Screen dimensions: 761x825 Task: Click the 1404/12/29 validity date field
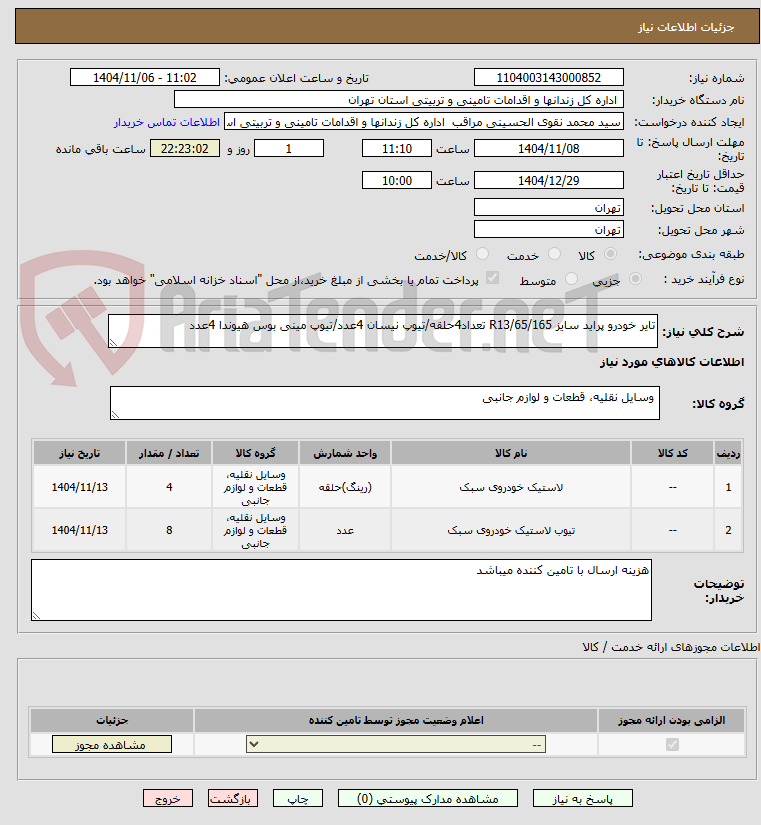pyautogui.click(x=548, y=180)
